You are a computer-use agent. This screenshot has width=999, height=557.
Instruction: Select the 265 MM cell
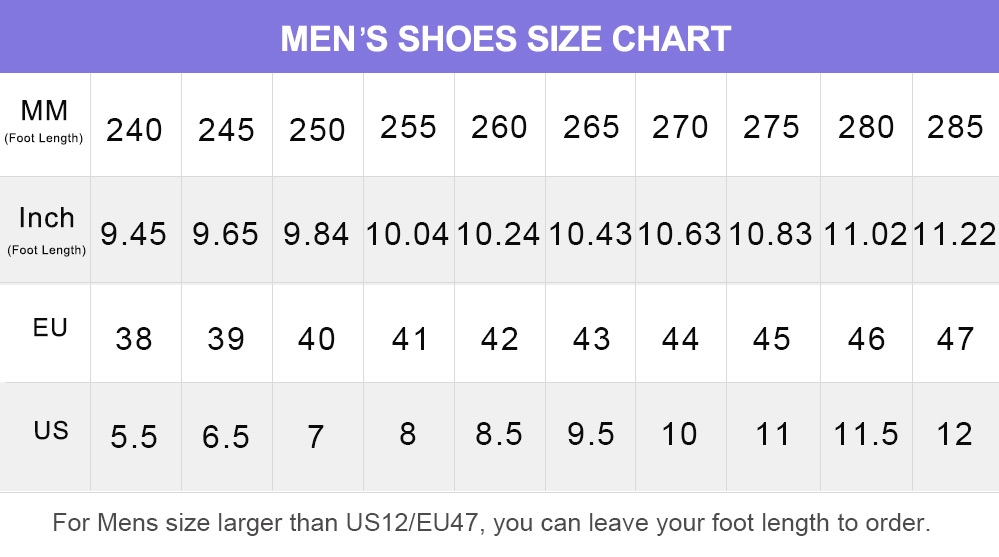[x=591, y=127]
